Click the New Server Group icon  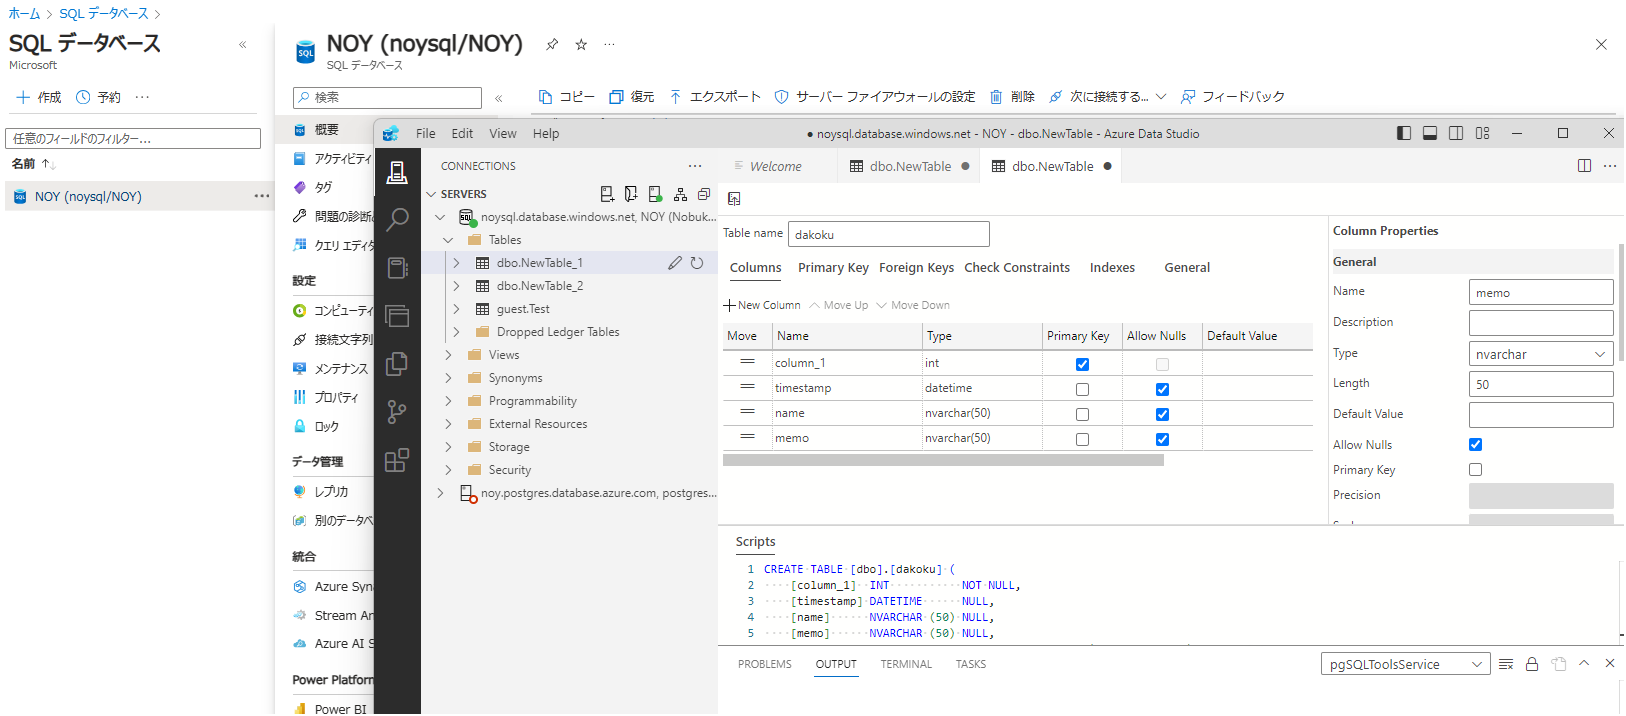(631, 194)
